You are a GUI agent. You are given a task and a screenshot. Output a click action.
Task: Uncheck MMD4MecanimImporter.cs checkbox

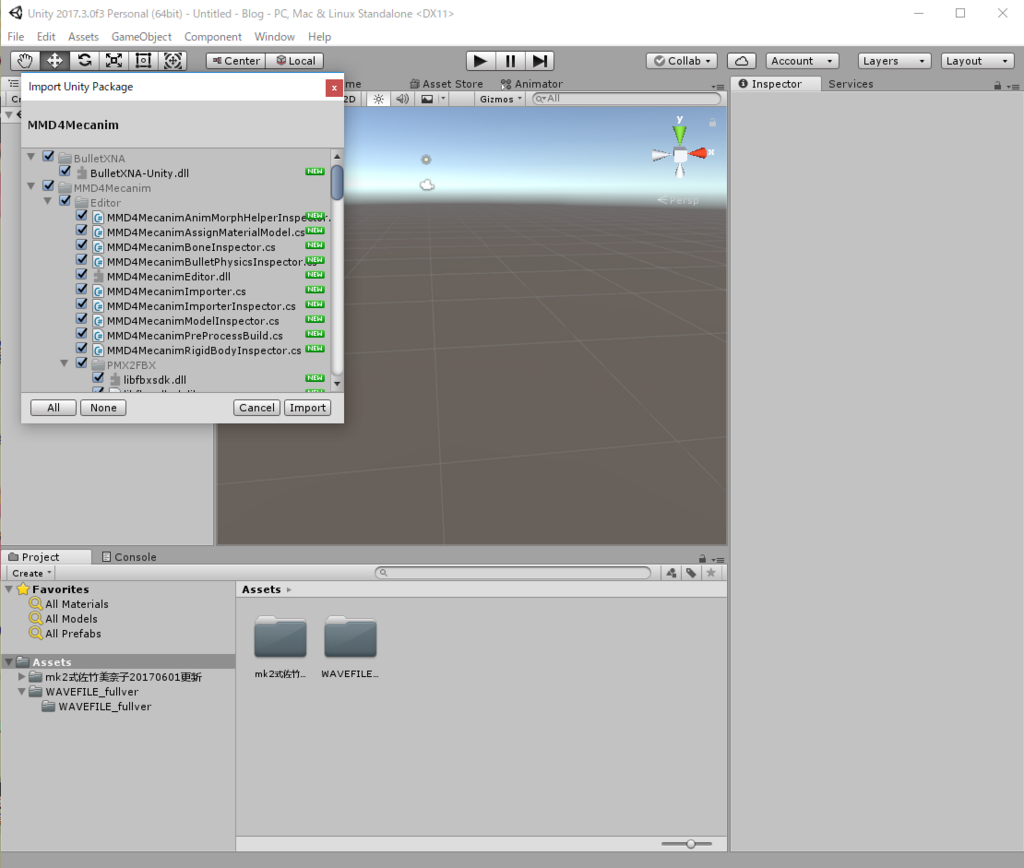pyautogui.click(x=82, y=289)
